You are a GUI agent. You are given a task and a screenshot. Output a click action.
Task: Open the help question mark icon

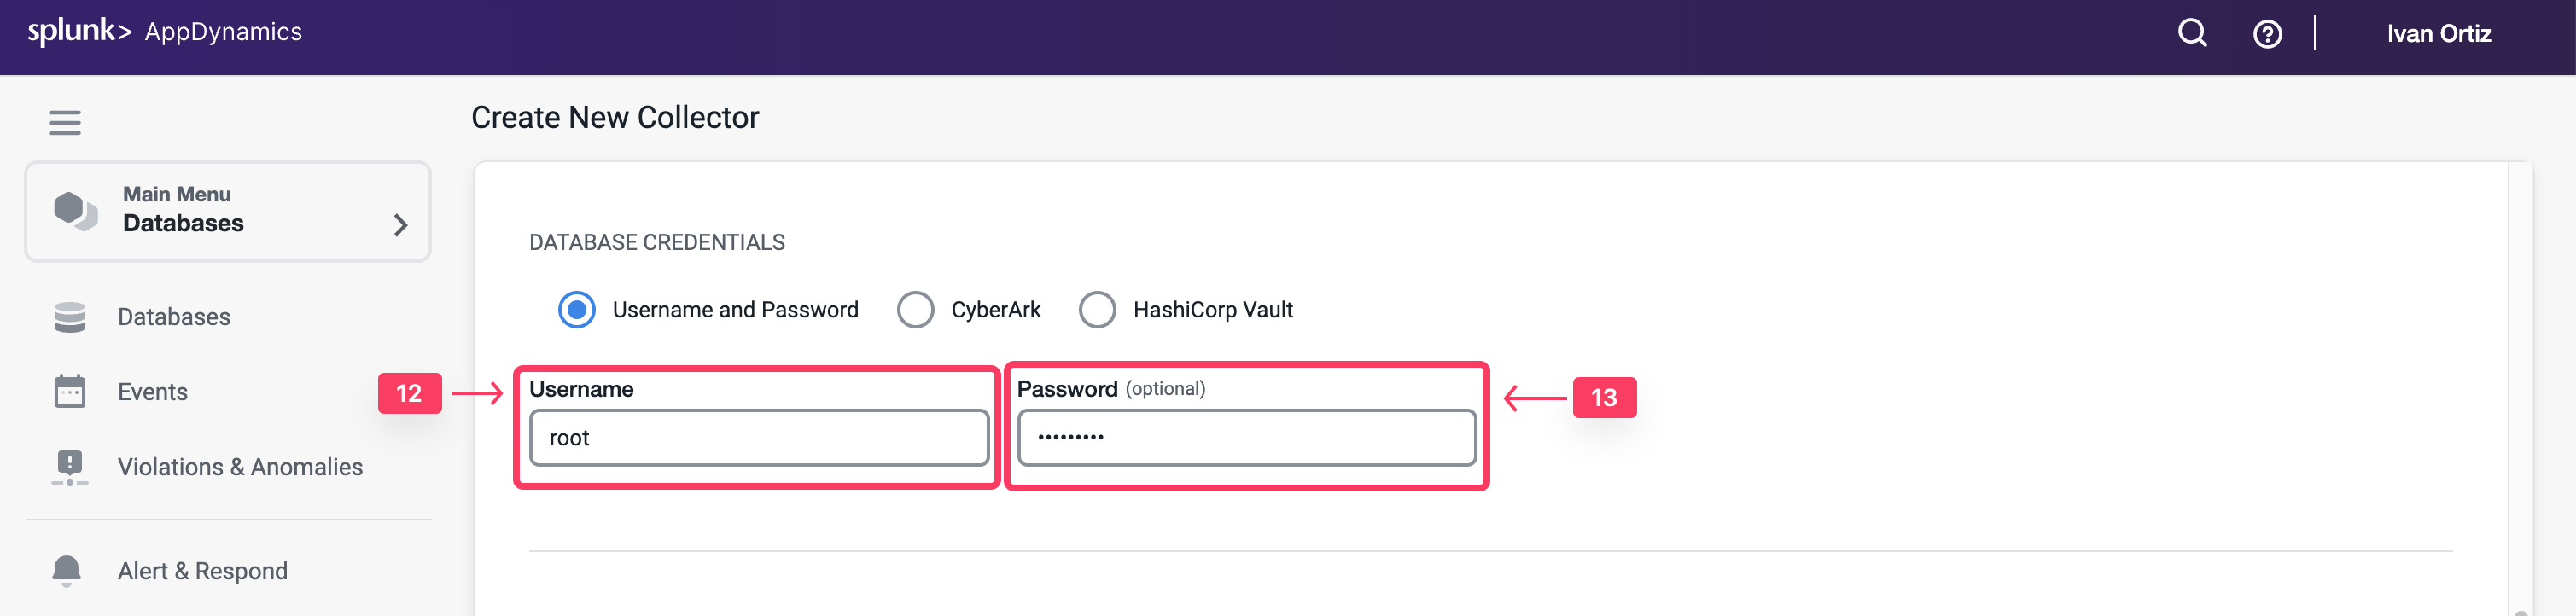pos(2267,34)
